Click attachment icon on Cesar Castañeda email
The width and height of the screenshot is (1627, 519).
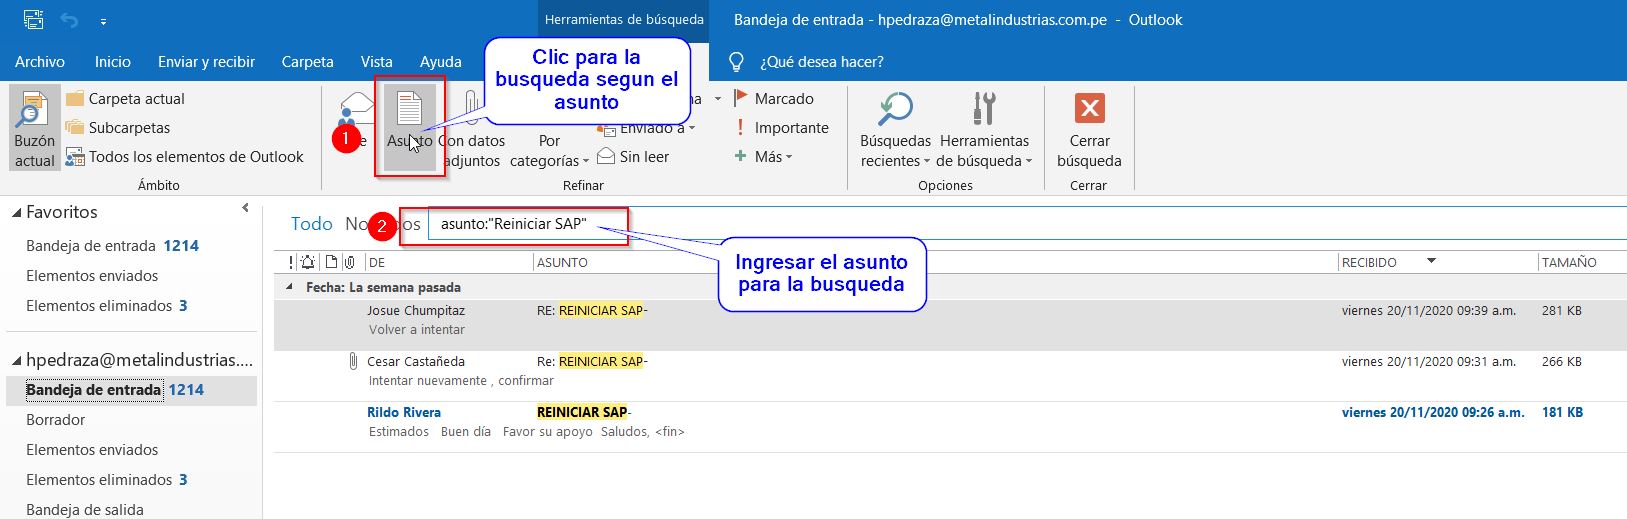(x=353, y=361)
